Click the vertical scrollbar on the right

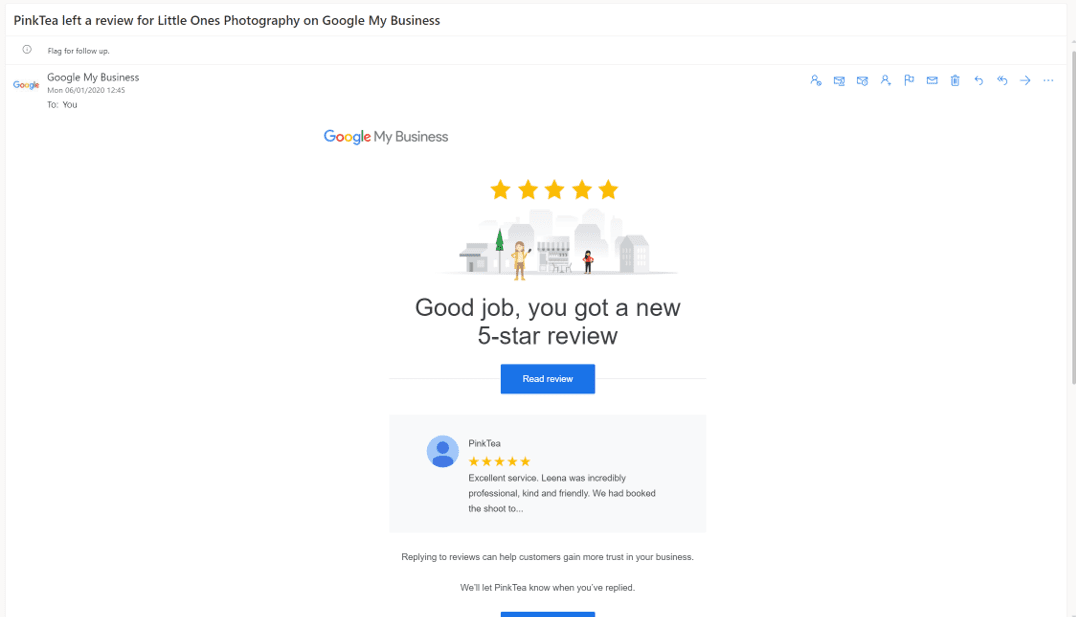coord(1072,213)
